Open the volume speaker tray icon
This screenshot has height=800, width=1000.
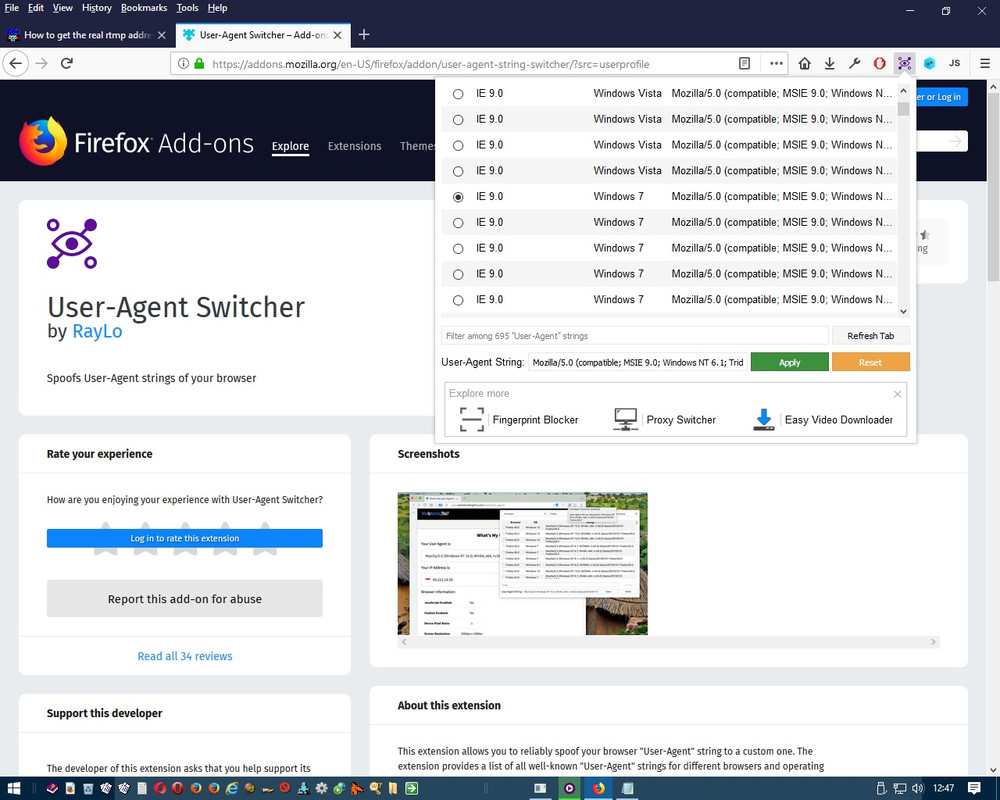[918, 789]
